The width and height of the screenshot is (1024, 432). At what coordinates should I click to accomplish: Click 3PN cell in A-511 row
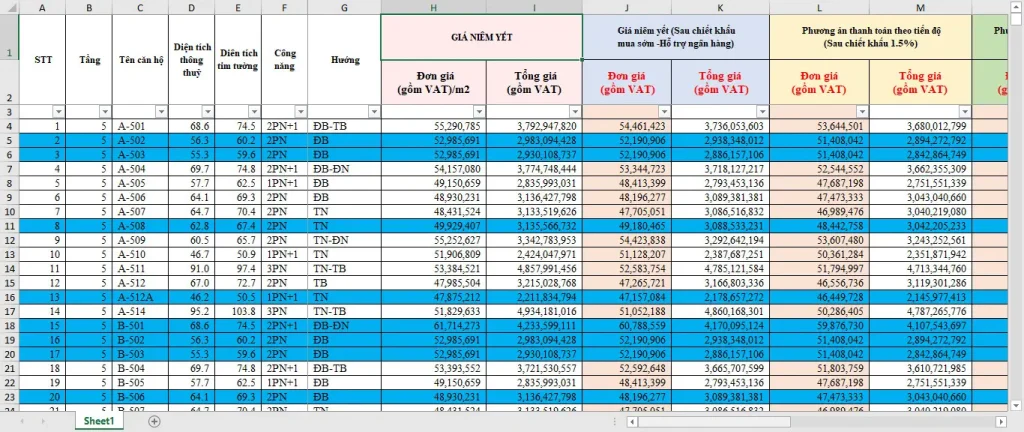tap(284, 270)
